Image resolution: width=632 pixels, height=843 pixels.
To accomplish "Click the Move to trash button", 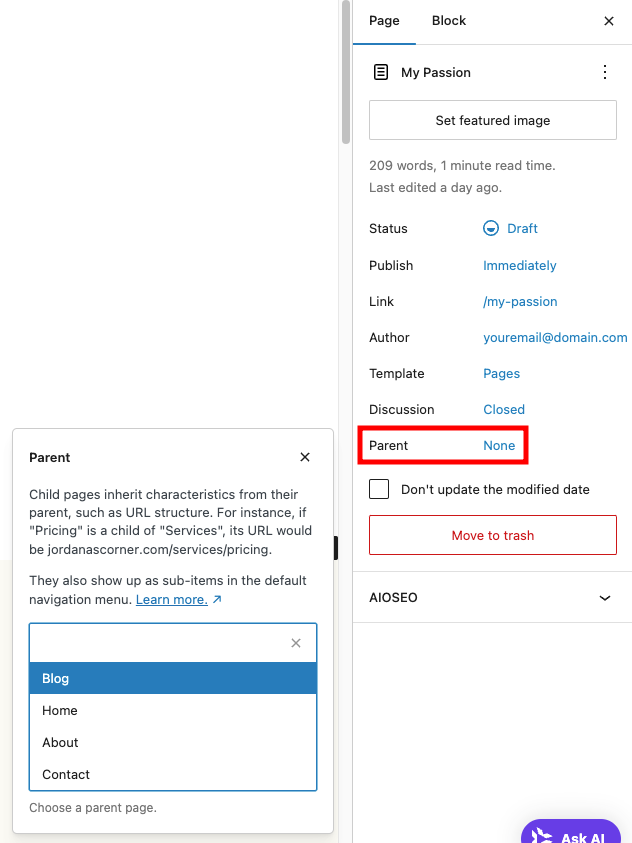I will pyautogui.click(x=492, y=535).
